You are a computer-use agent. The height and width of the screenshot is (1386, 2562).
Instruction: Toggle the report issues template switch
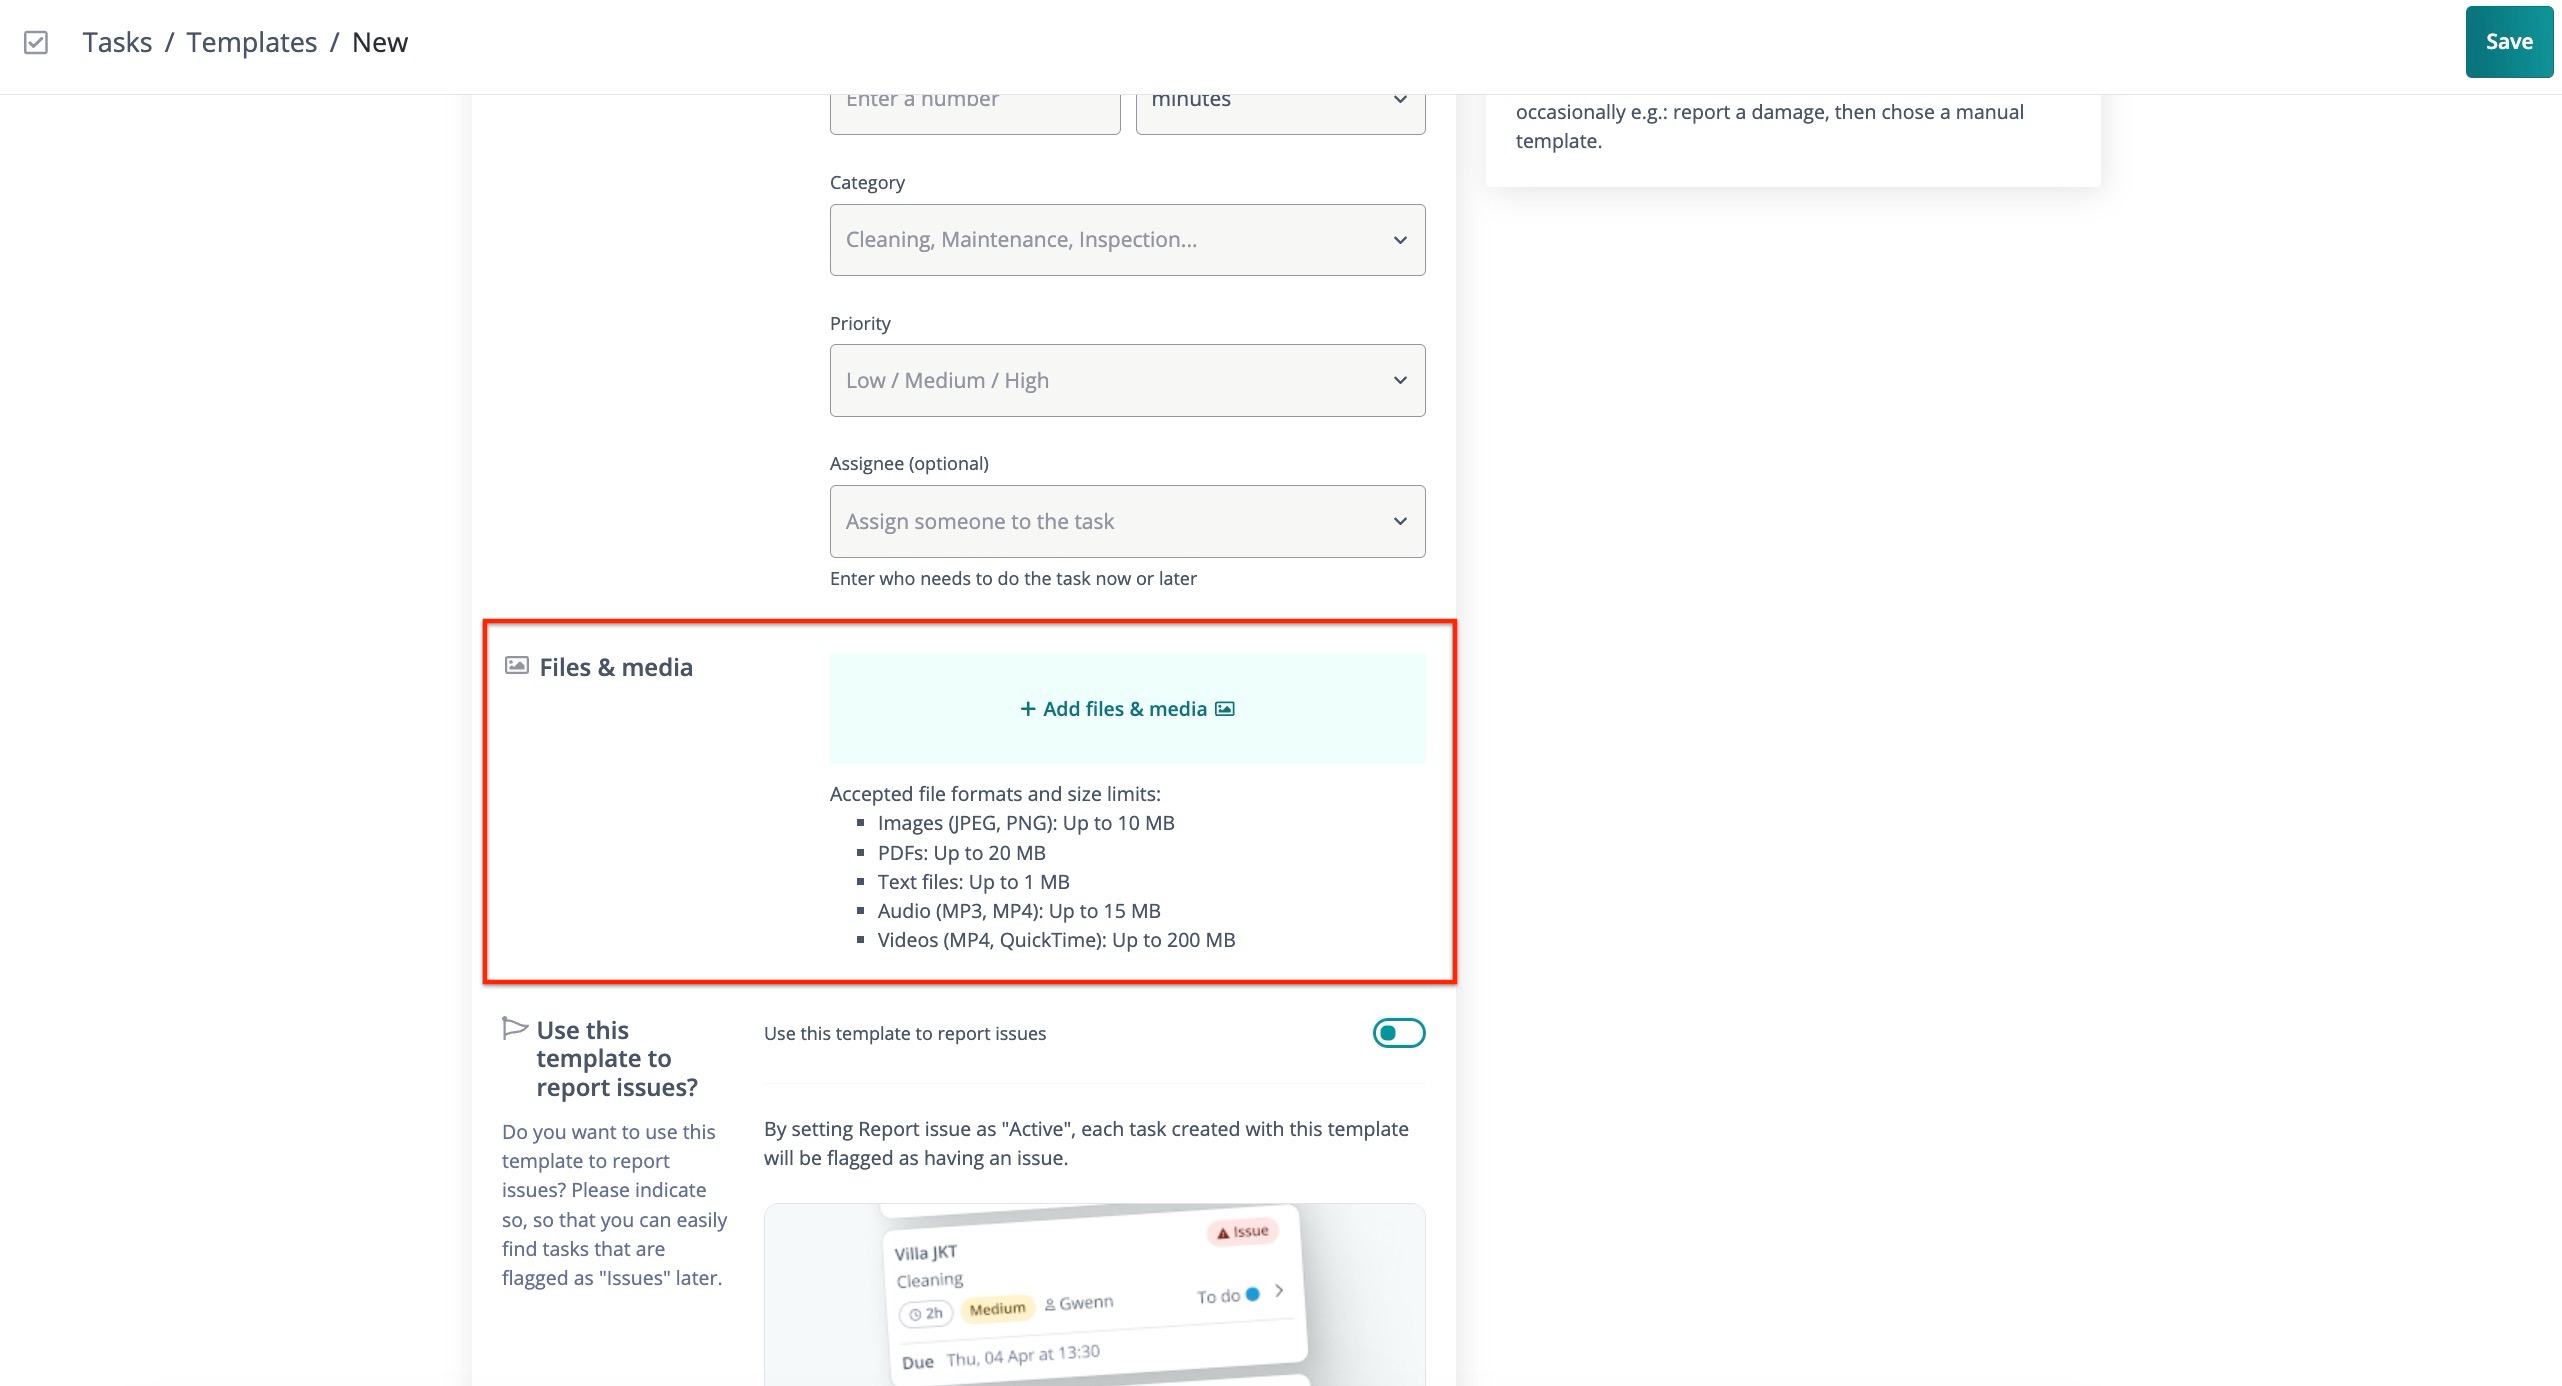pyautogui.click(x=1398, y=1033)
